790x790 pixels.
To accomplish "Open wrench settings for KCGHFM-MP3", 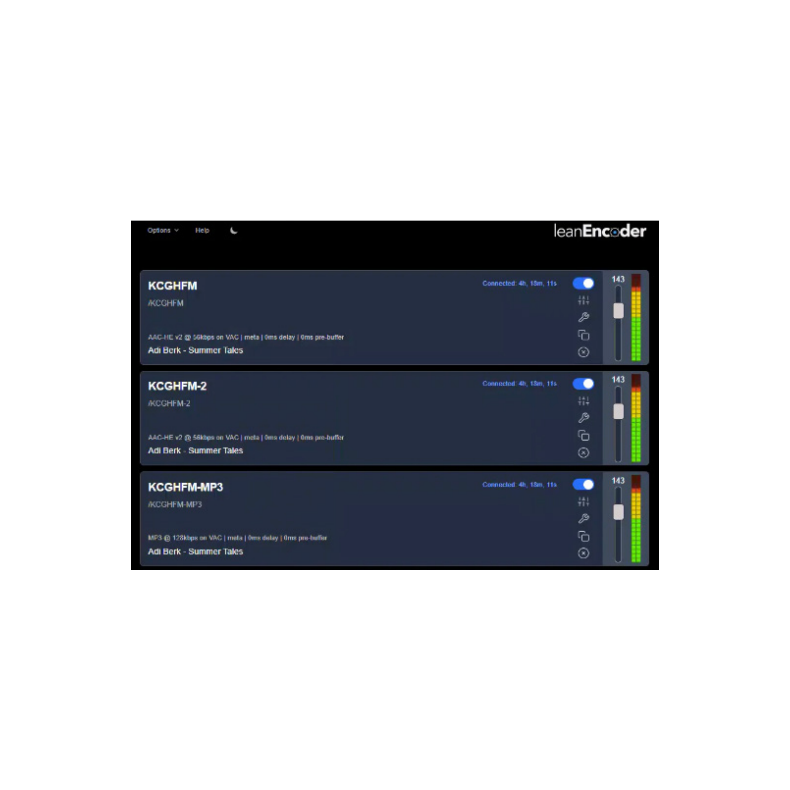I will coord(583,518).
